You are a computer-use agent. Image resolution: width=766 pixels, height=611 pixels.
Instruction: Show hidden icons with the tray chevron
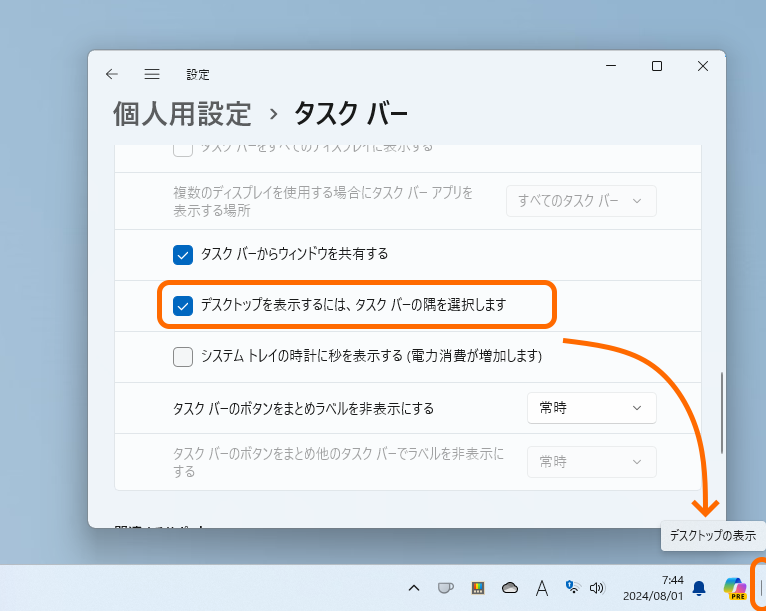click(414, 588)
